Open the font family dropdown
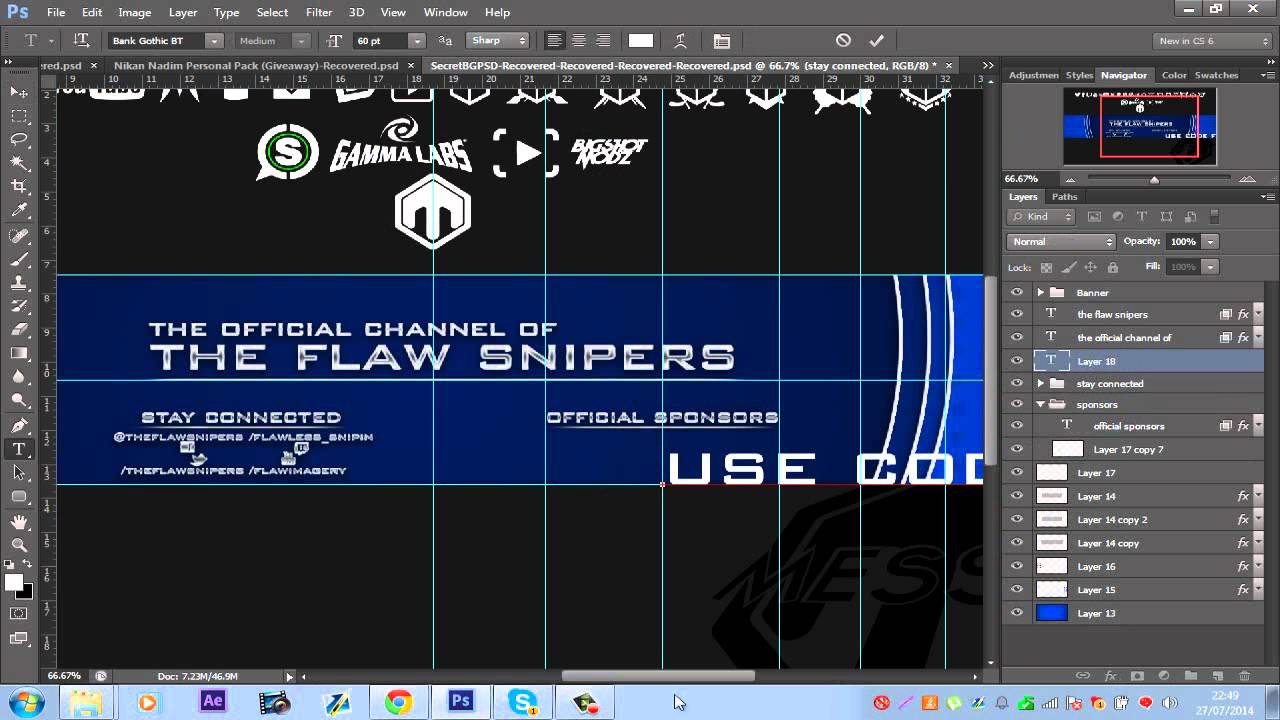The image size is (1280, 720). (x=214, y=41)
